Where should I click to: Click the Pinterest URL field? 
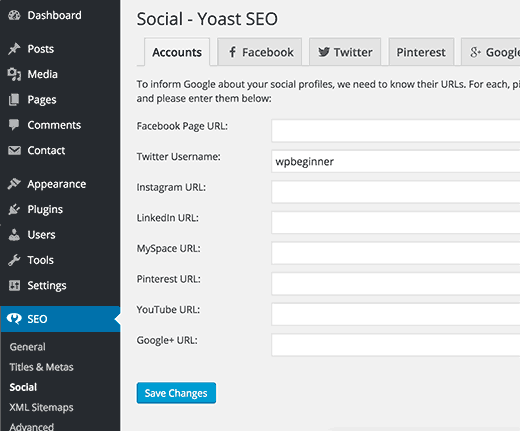[396, 284]
